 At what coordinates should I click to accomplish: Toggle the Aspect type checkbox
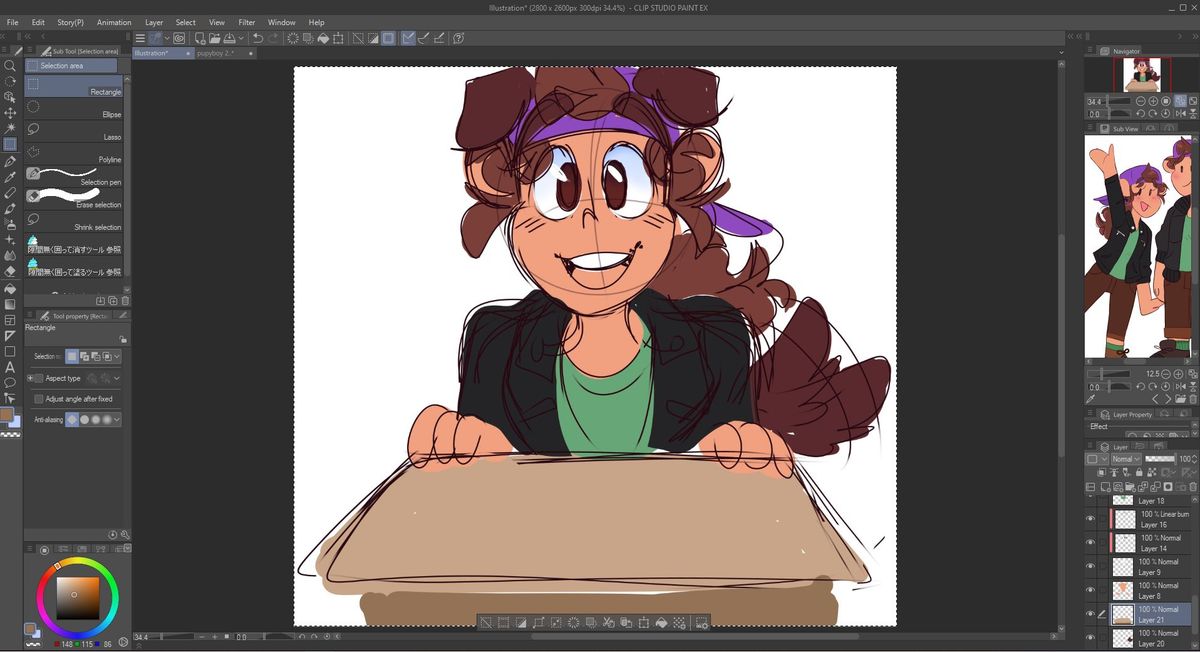(39, 378)
